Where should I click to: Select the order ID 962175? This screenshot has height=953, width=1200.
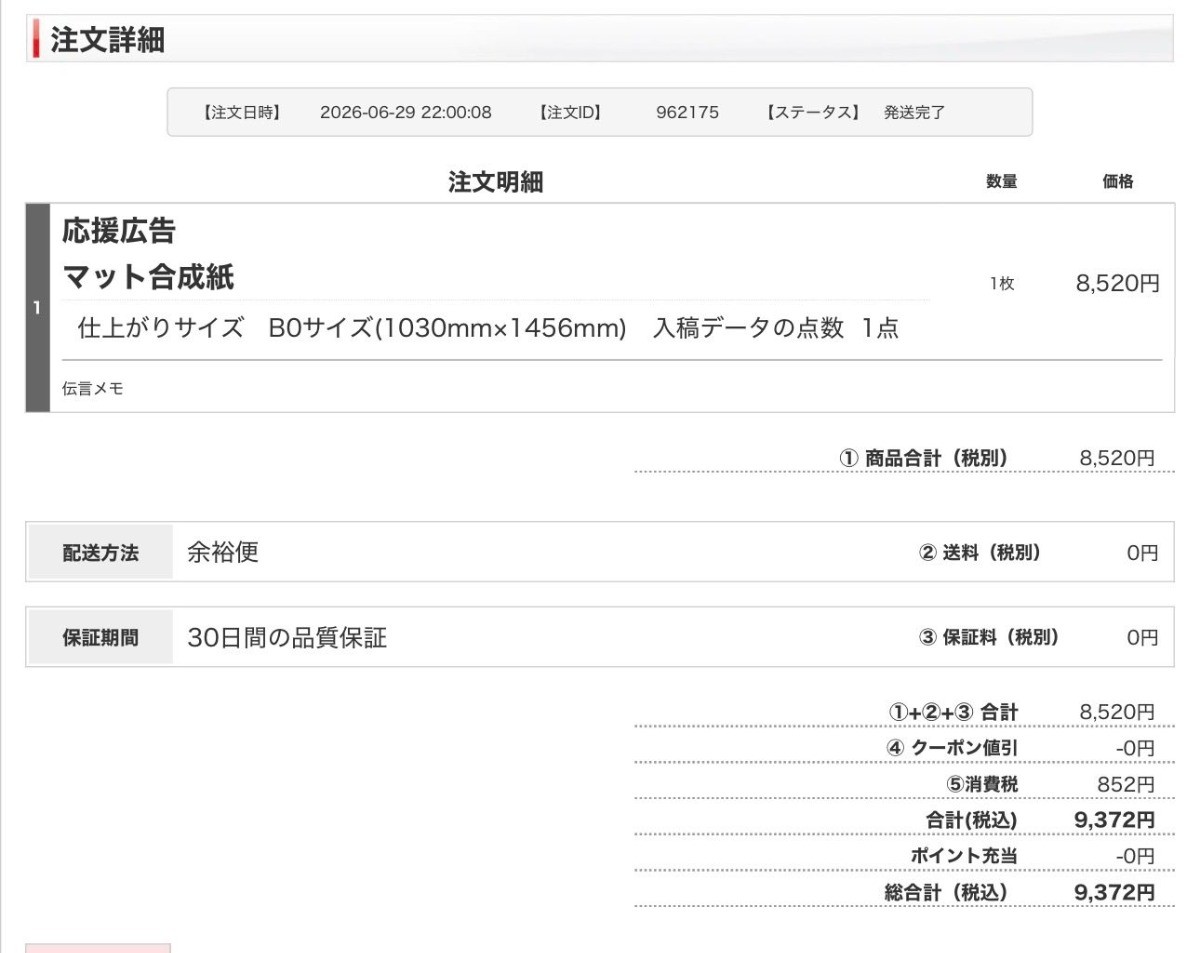tap(687, 112)
